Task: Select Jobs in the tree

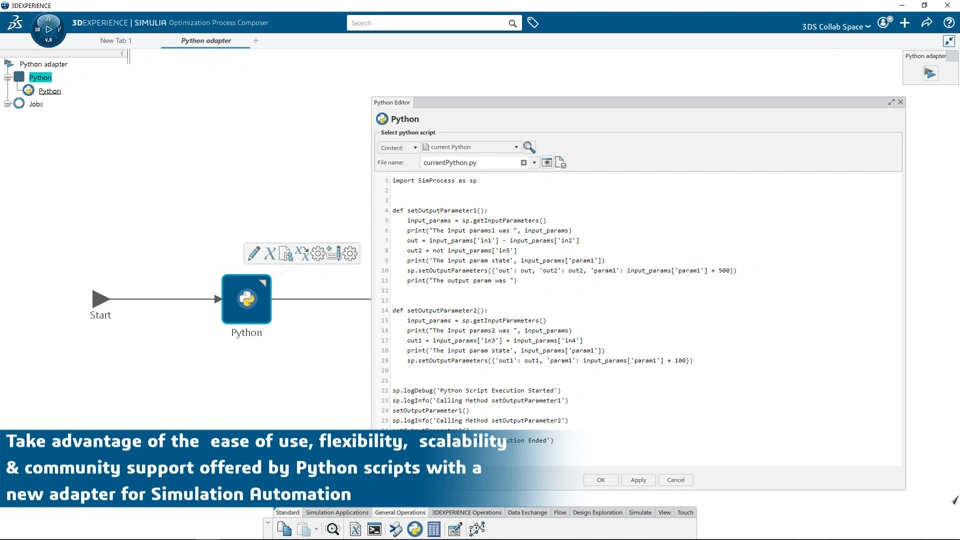Action: click(36, 104)
